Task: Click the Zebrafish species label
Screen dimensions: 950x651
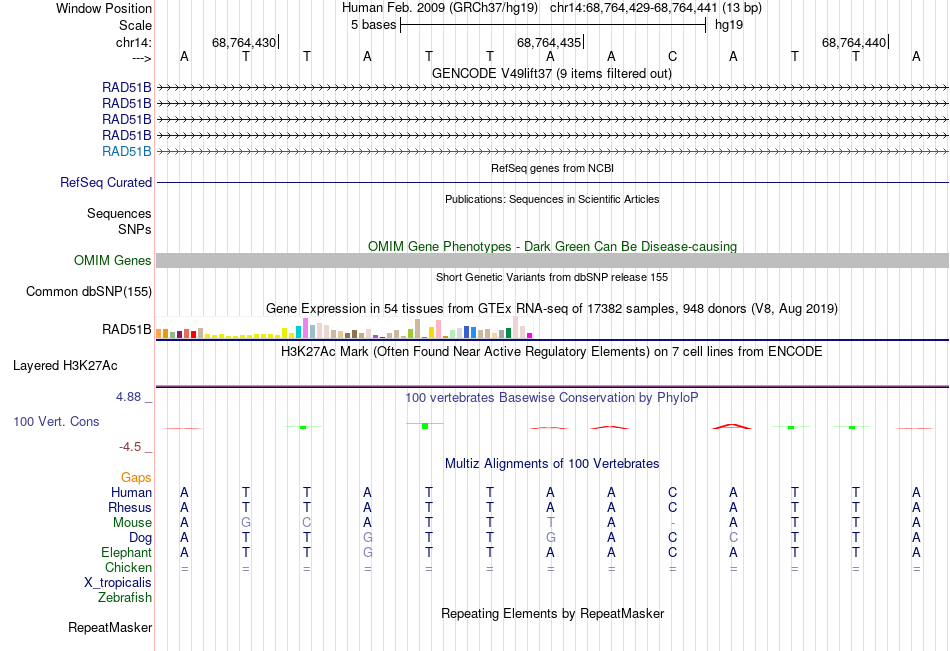Action: pos(125,598)
